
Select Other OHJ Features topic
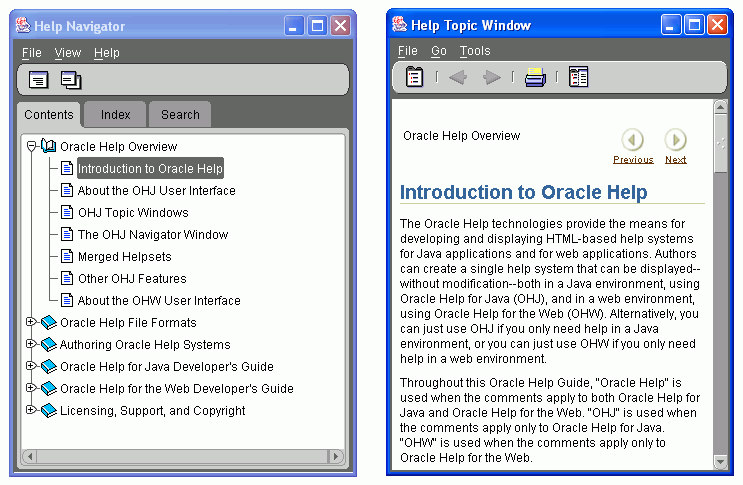132,278
